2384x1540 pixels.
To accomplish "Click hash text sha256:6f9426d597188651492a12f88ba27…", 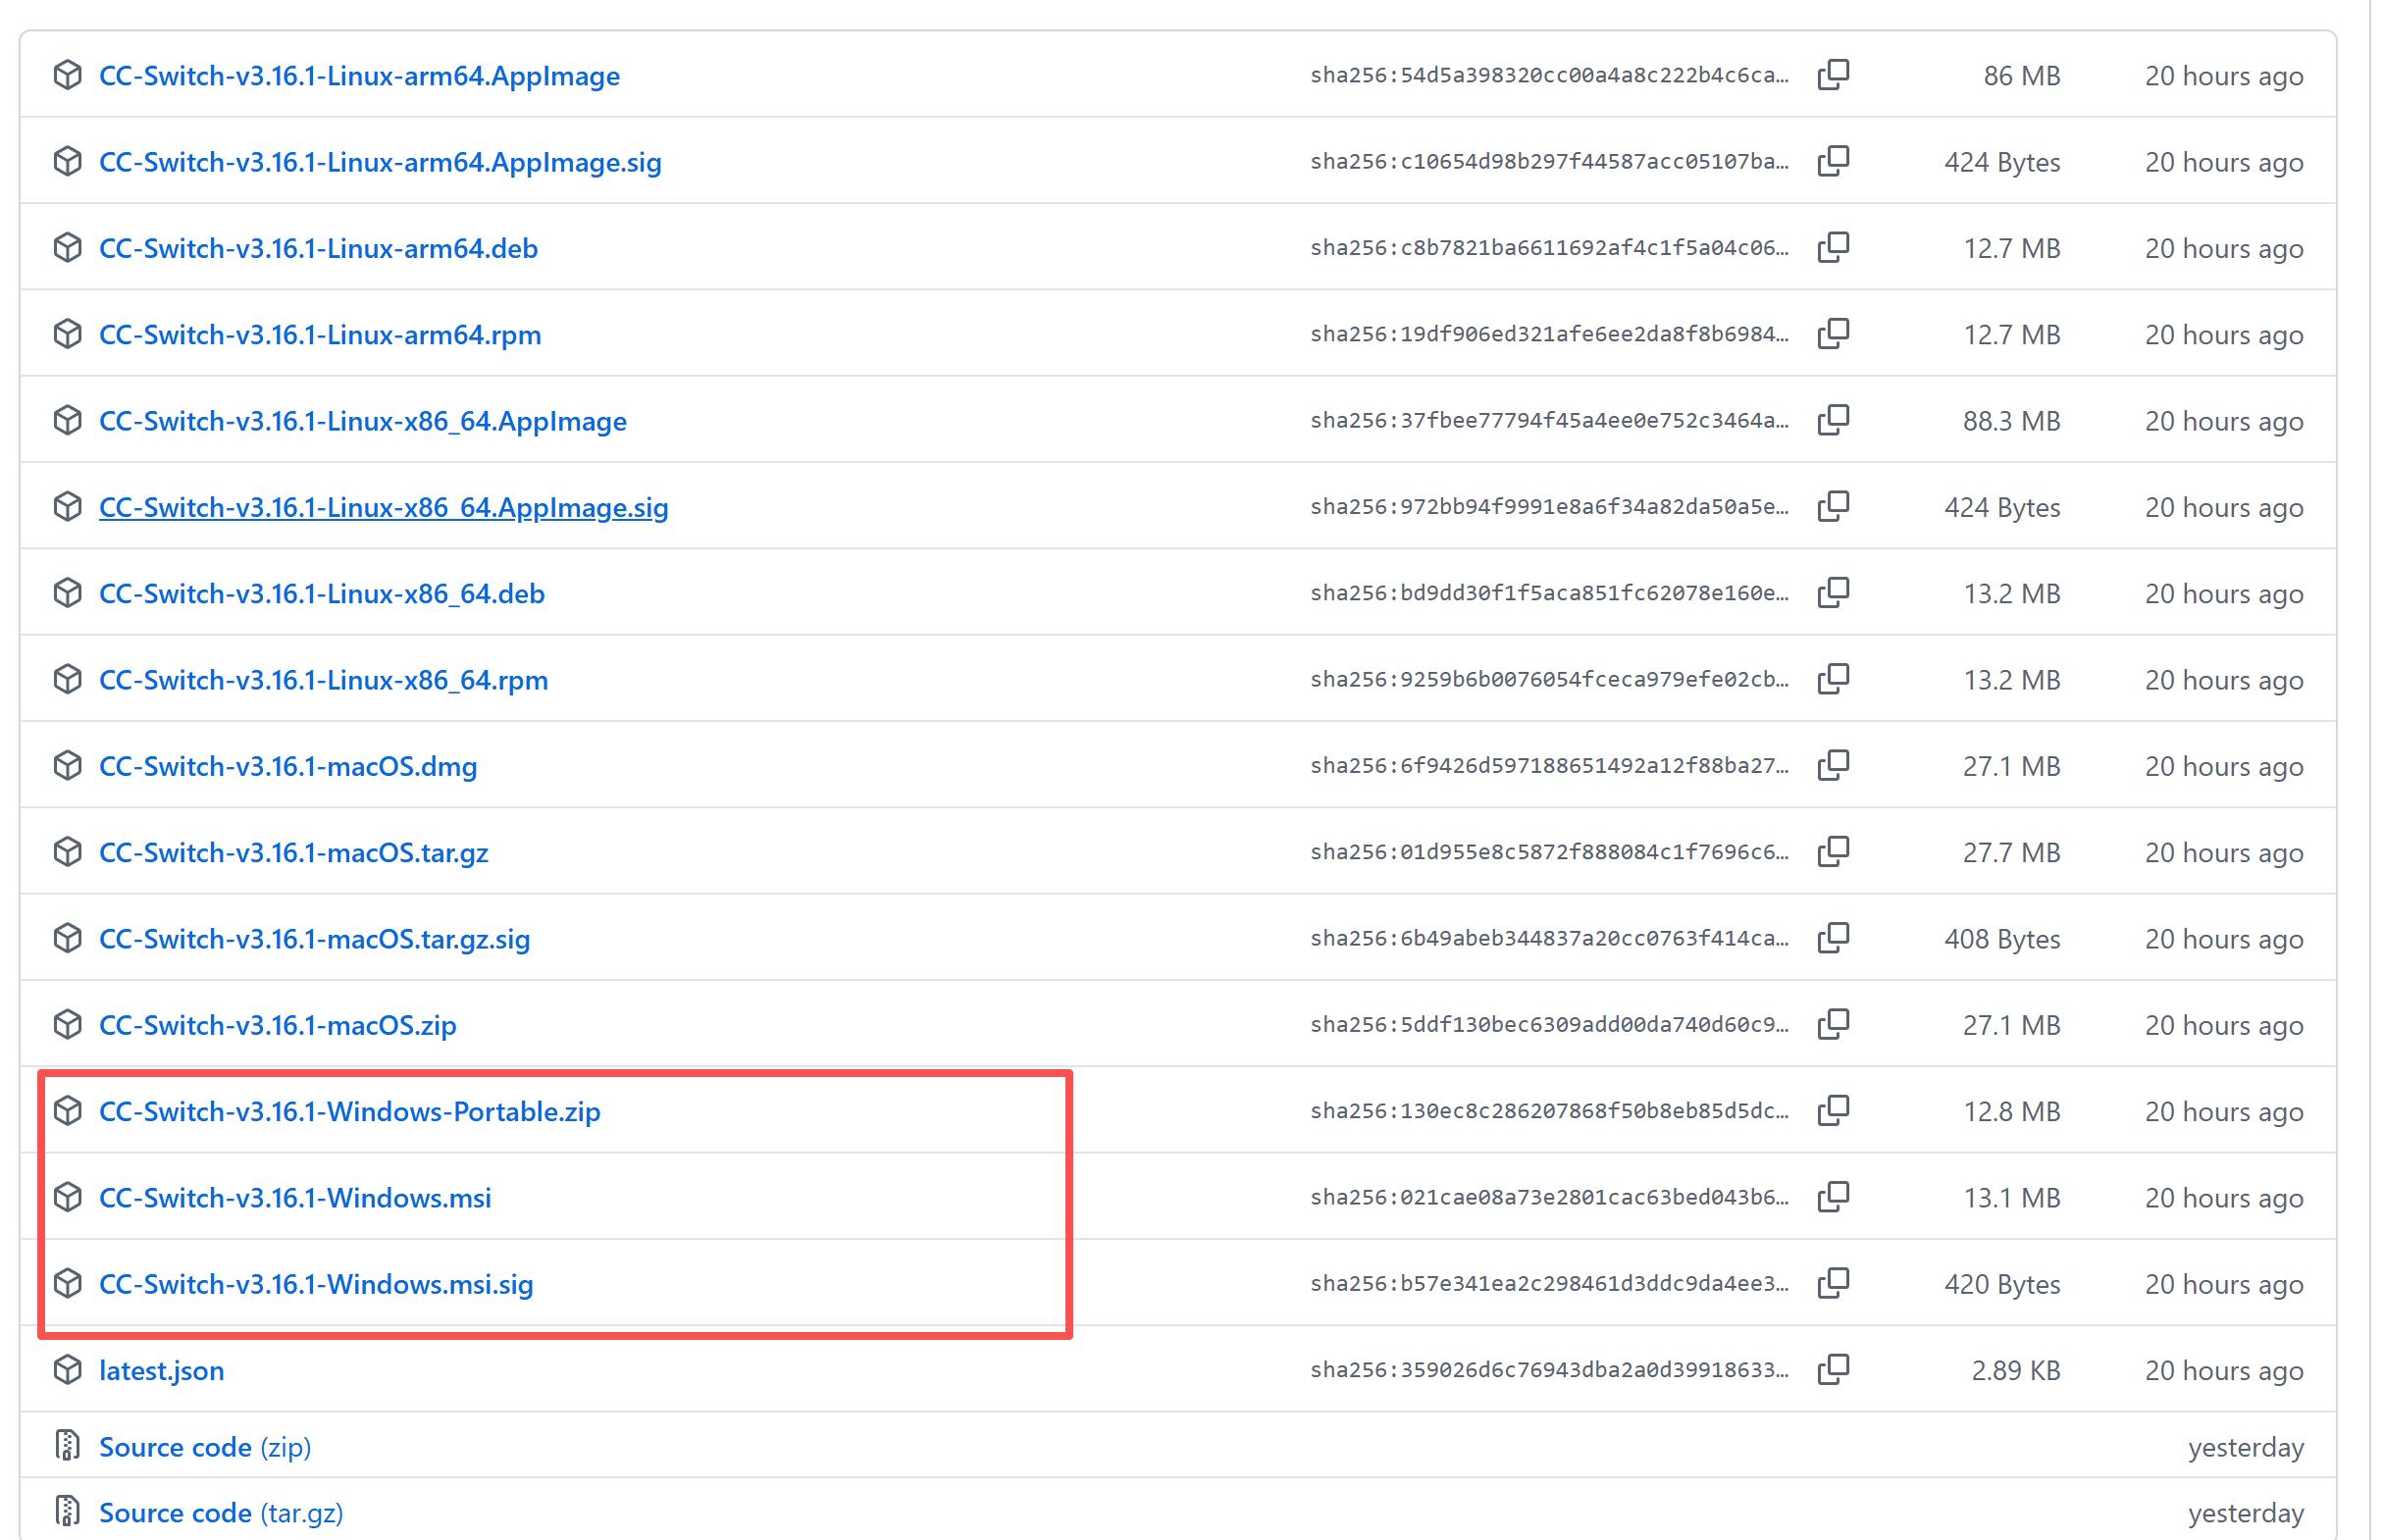I will tap(1549, 765).
